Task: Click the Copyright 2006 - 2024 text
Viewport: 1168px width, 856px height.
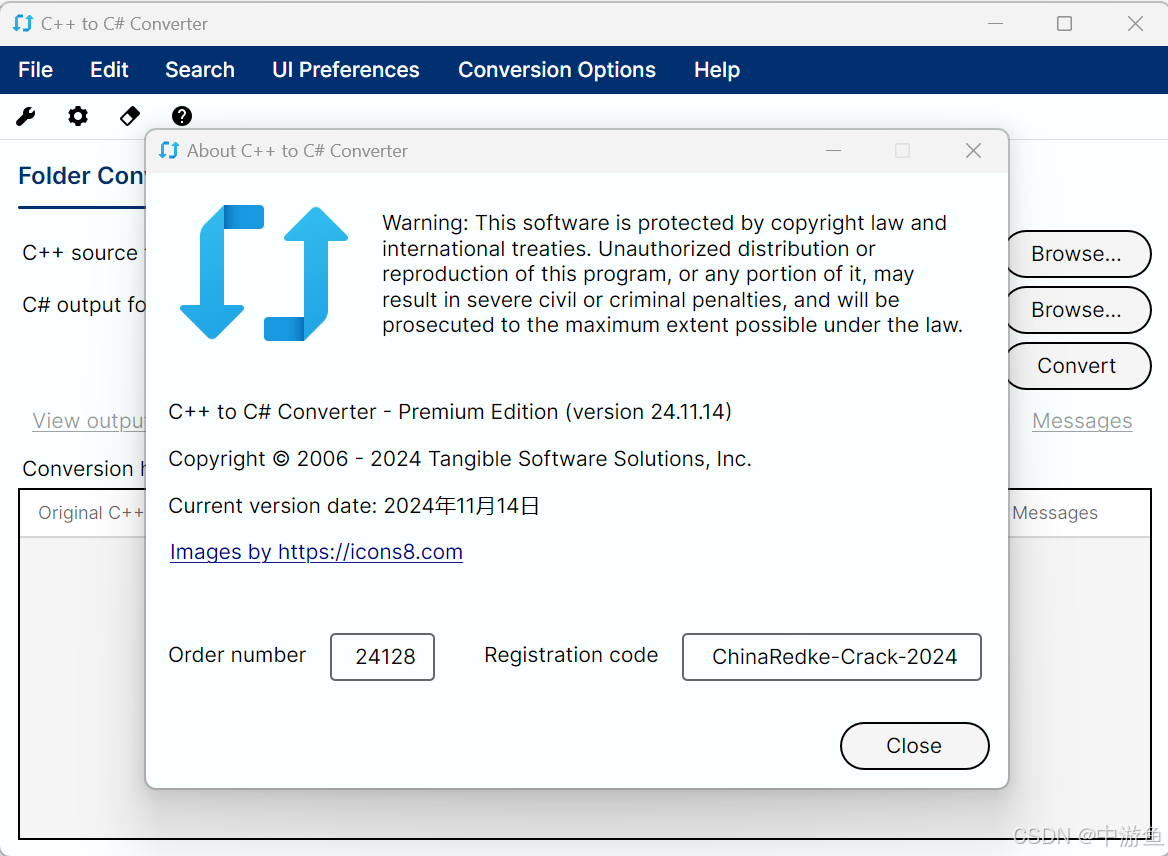Action: point(460,459)
